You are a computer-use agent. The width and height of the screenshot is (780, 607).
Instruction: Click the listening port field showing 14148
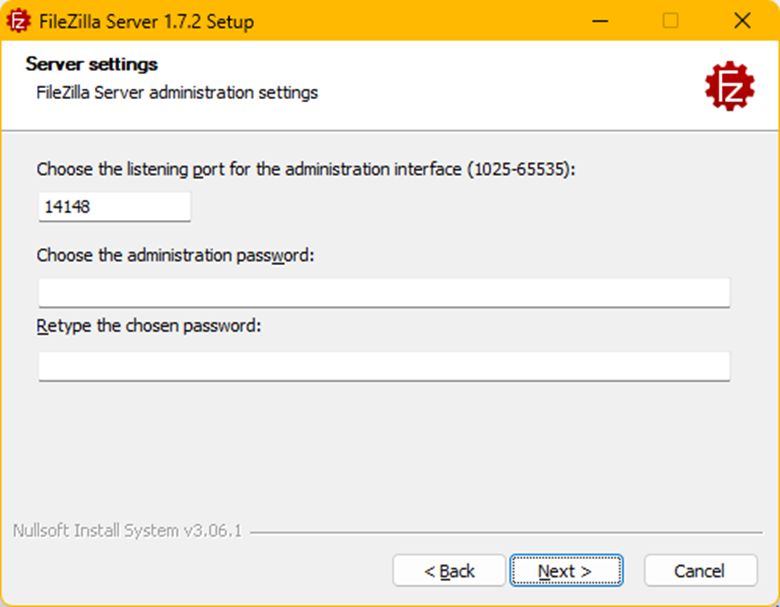click(x=114, y=206)
